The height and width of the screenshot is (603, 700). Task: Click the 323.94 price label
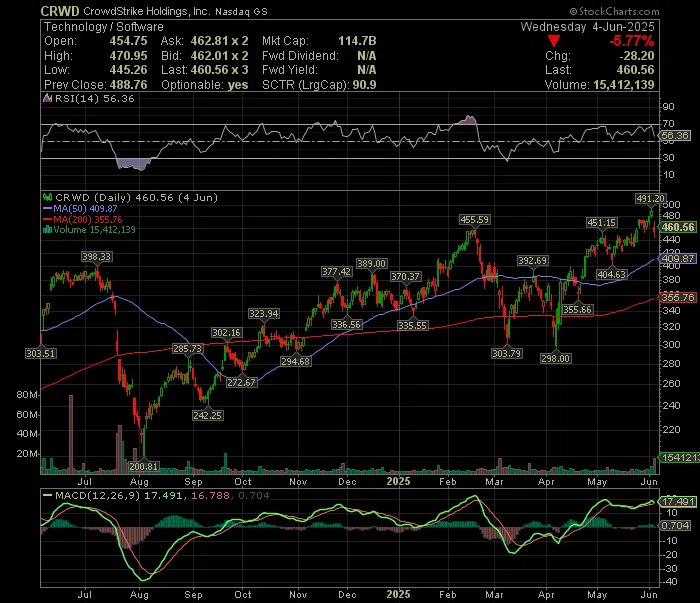(264, 313)
